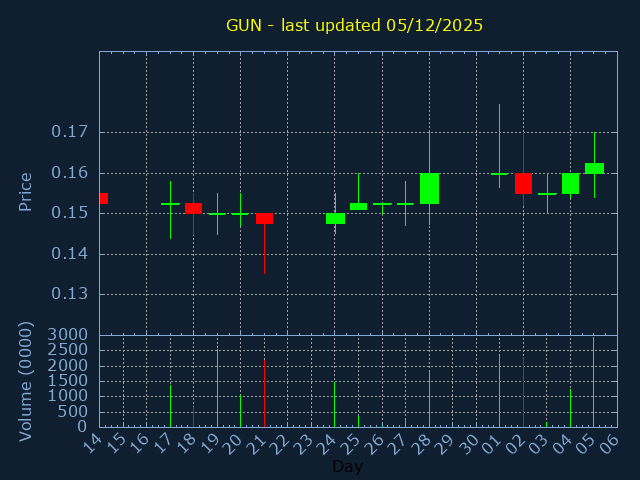This screenshot has height=480, width=640.
Task: Click the green volume bar on day 04
Action: pos(570,407)
